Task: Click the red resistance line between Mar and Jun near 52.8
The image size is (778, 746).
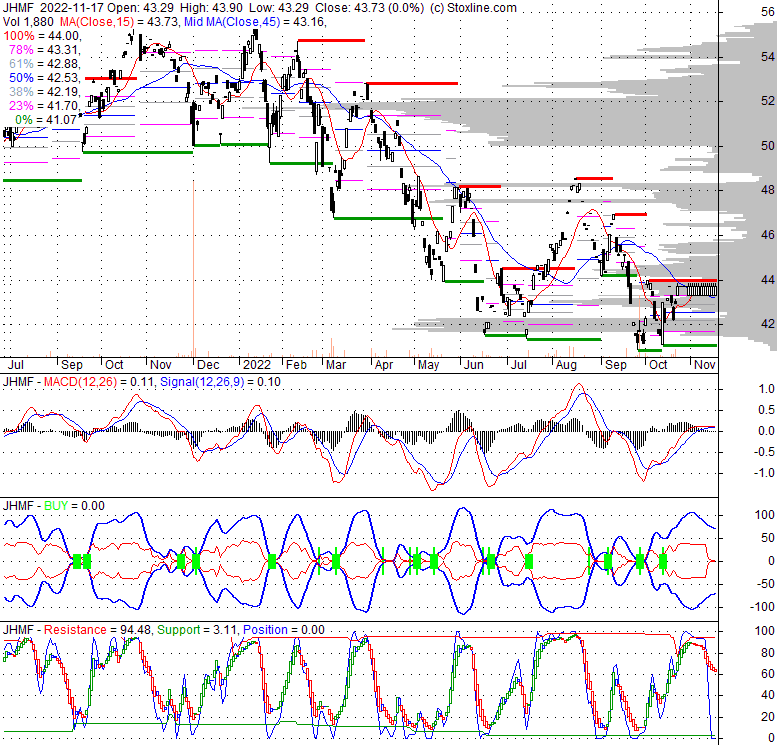Action: 412,83
